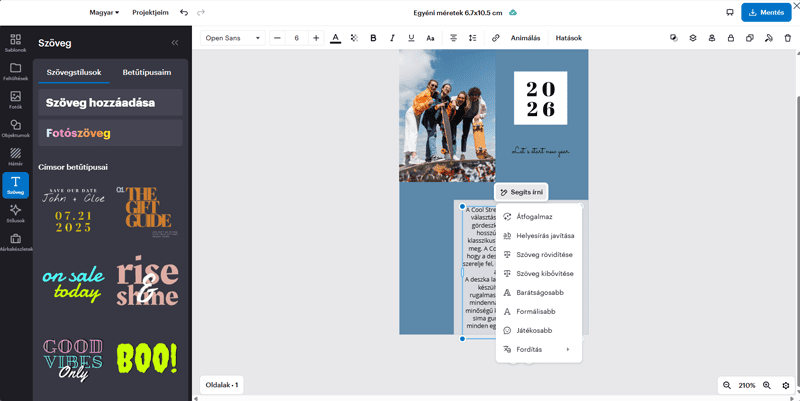Open the Feltöltések uploads panel
The image size is (800, 401).
pos(16,71)
